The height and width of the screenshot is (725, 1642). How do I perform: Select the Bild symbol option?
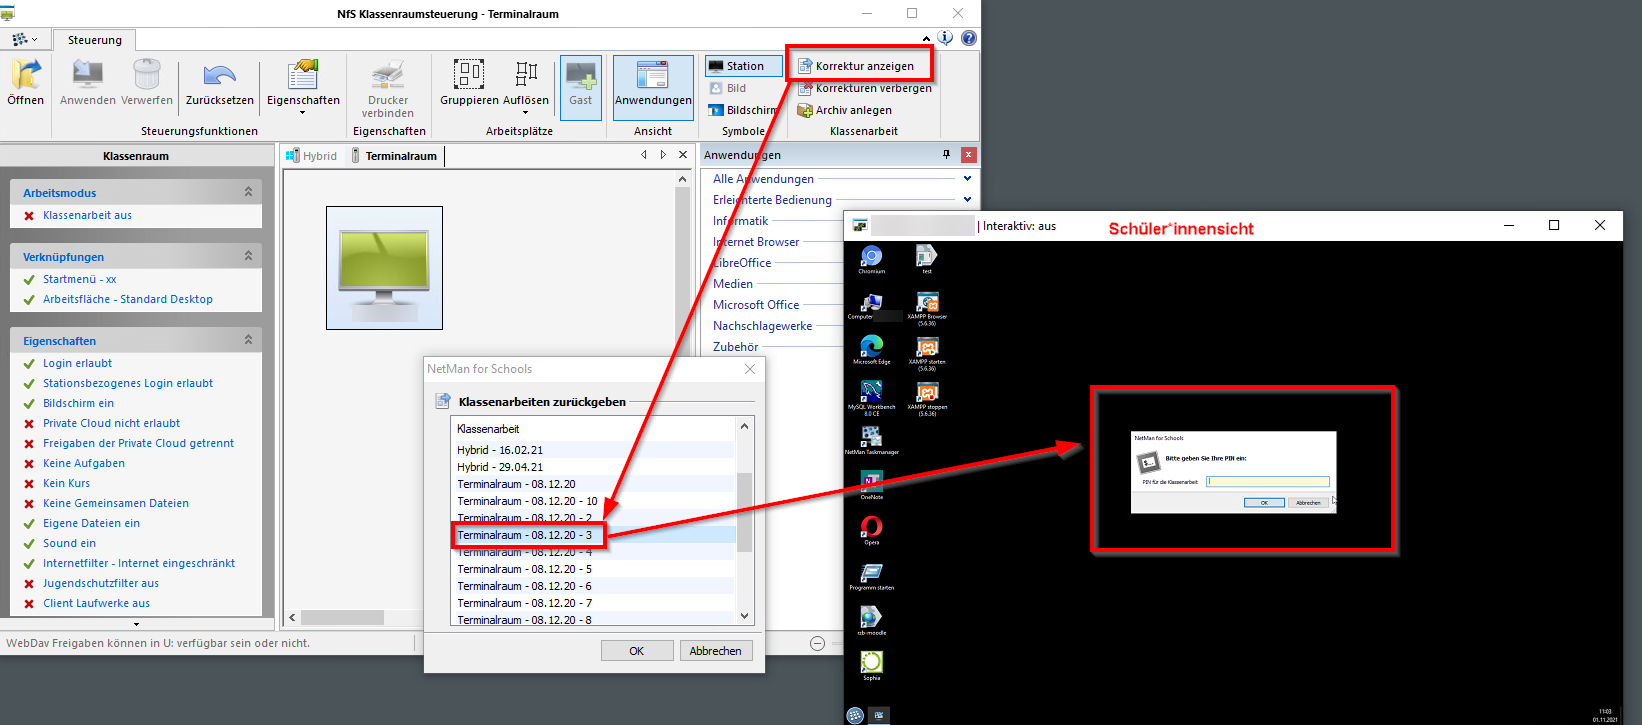pyautogui.click(x=728, y=88)
